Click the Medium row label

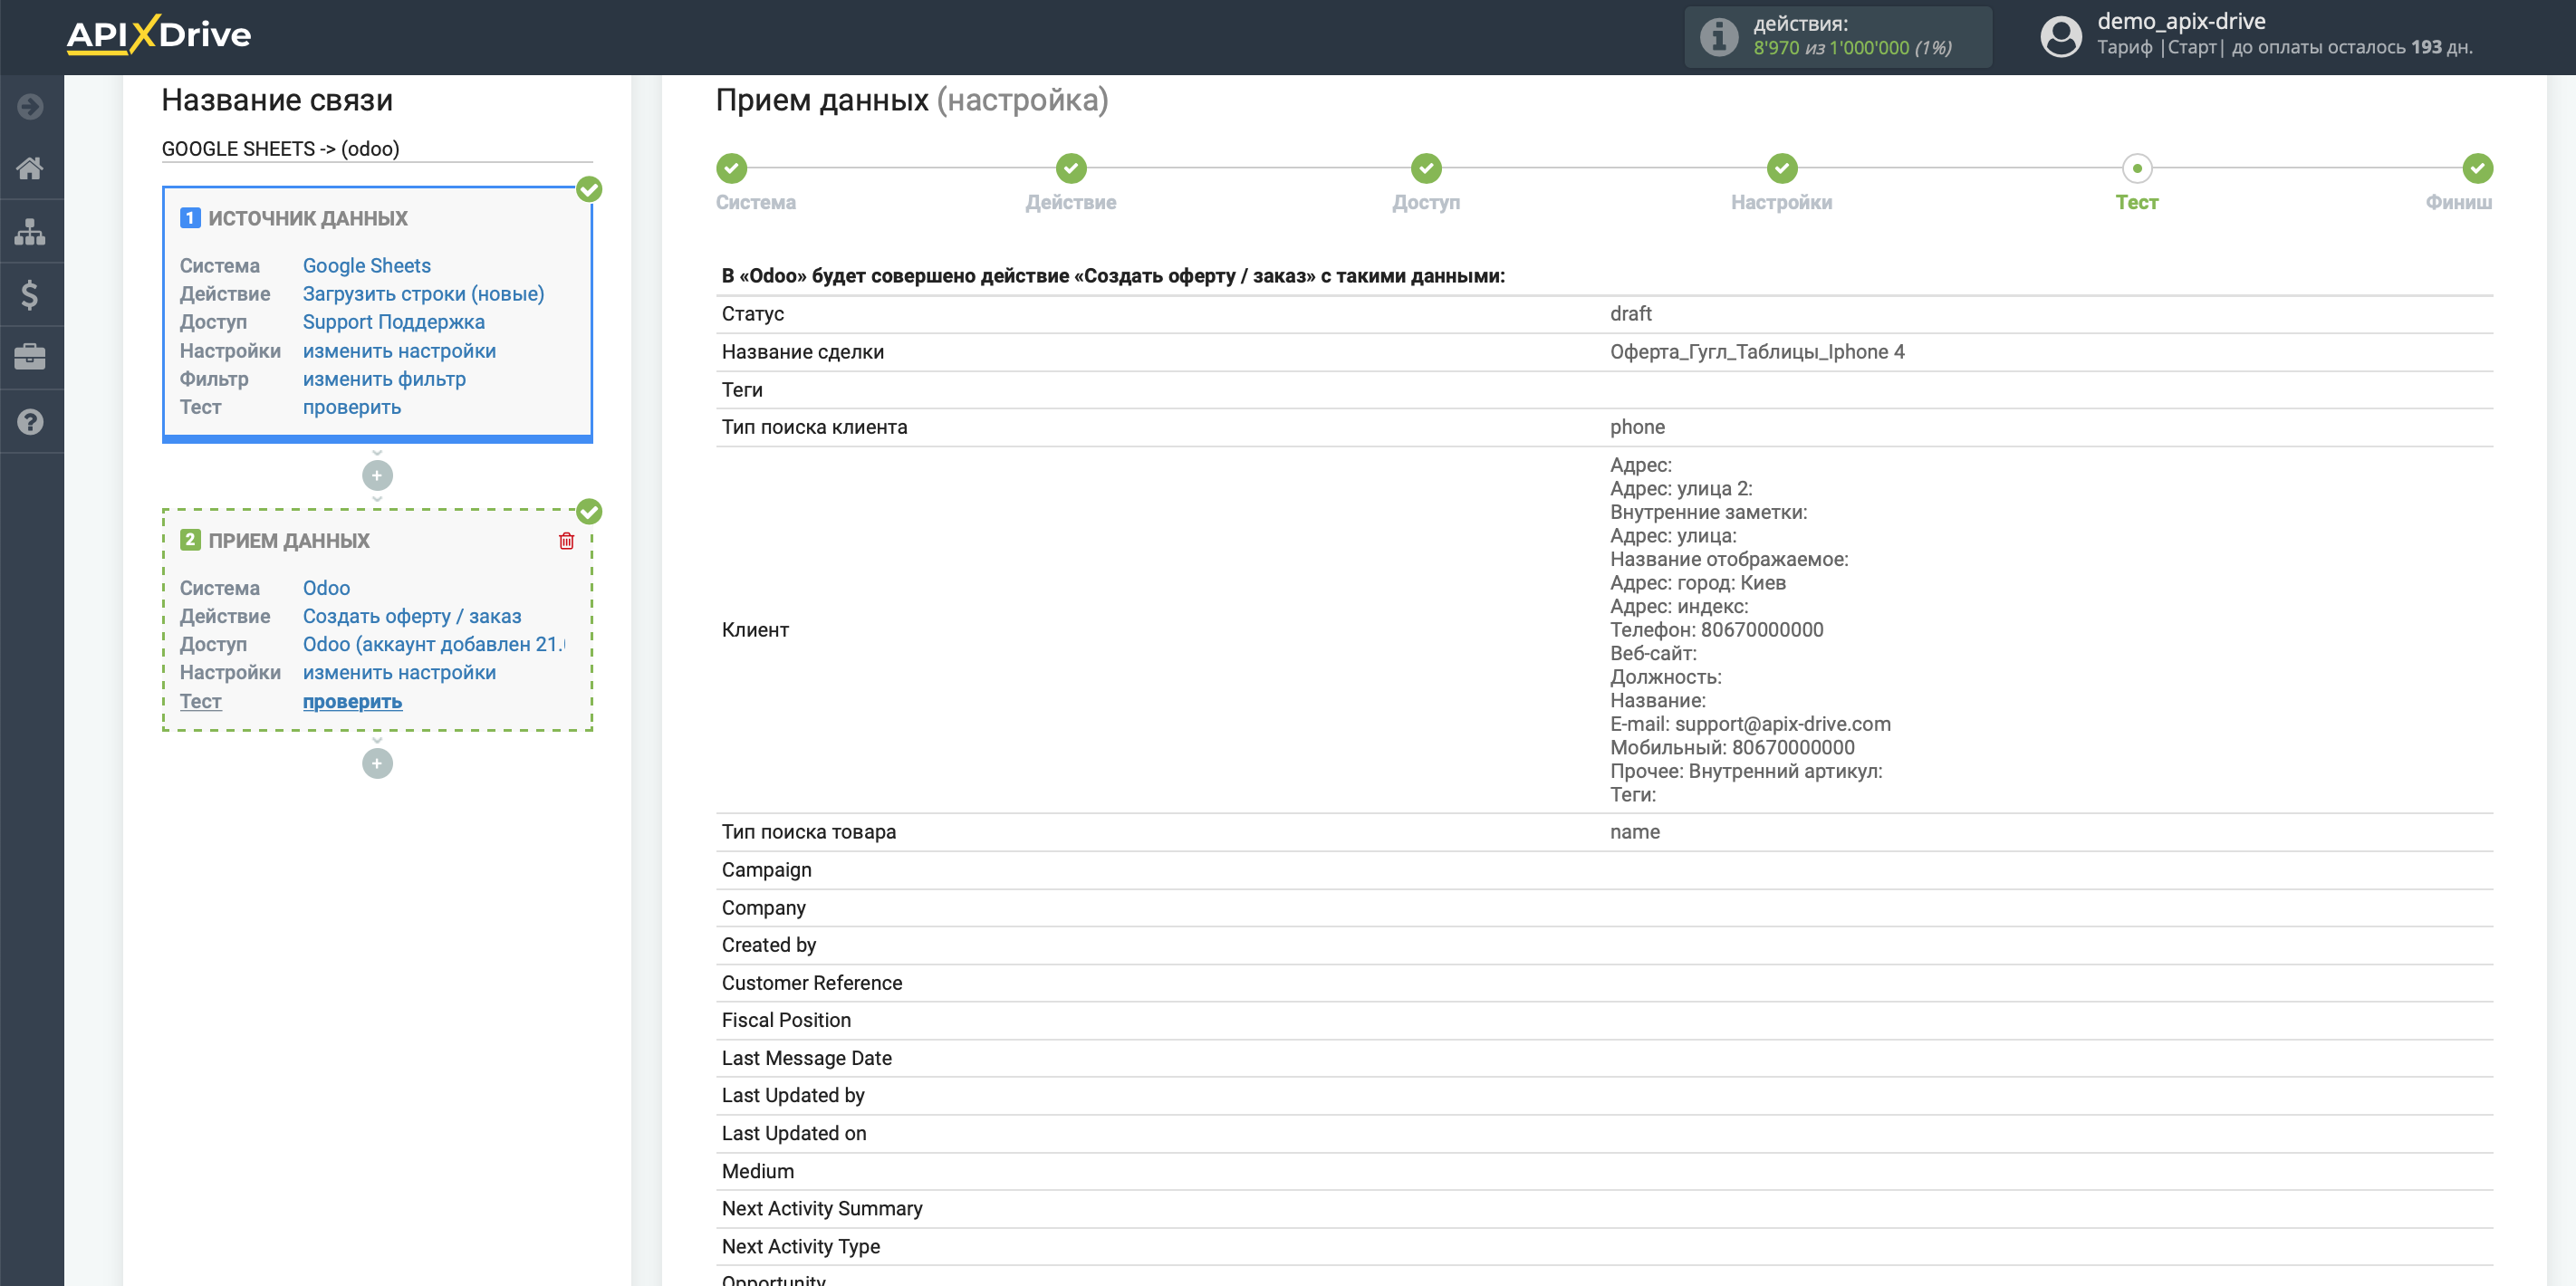(758, 1171)
